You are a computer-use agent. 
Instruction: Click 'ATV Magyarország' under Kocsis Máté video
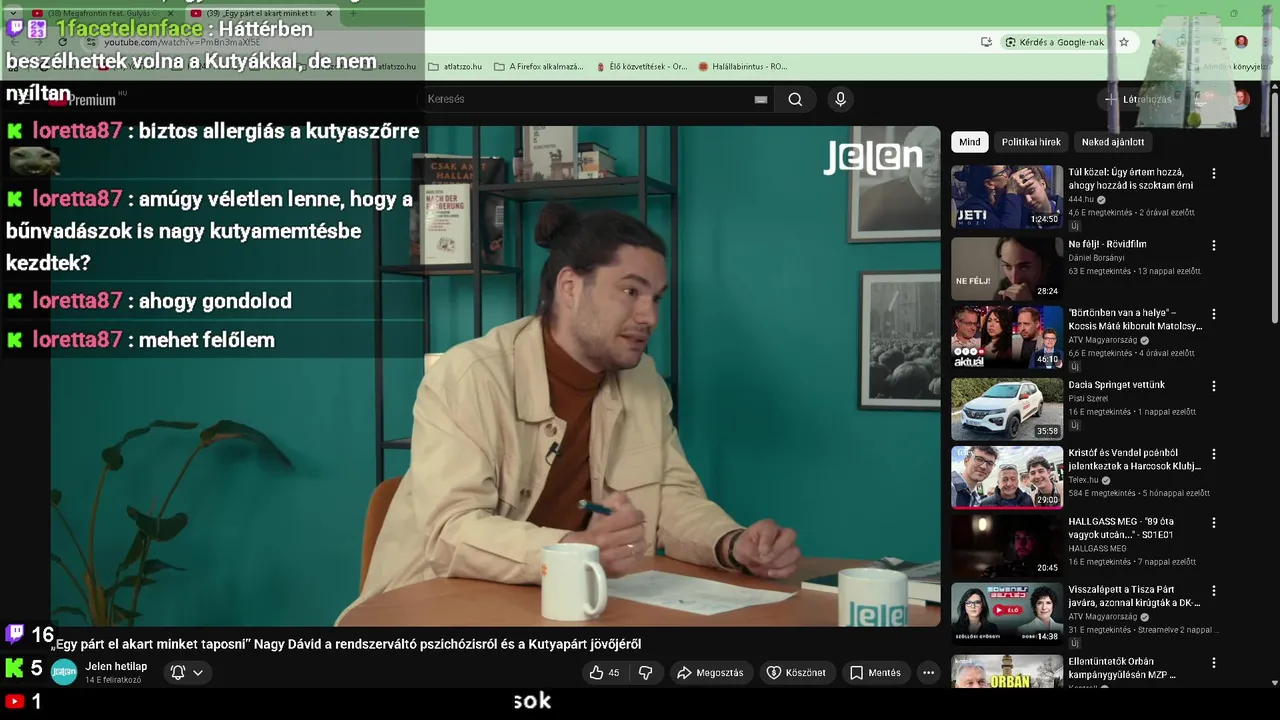point(1104,340)
